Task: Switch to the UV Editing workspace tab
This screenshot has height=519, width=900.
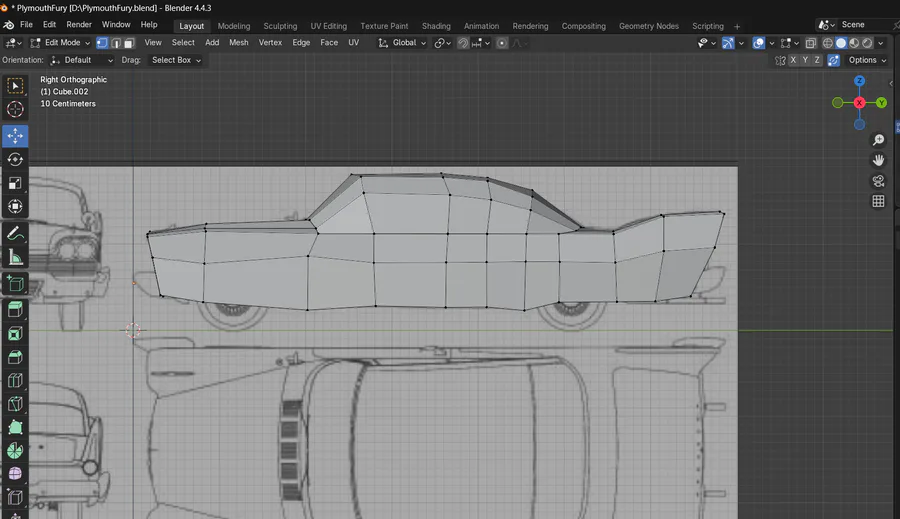Action: pyautogui.click(x=328, y=26)
